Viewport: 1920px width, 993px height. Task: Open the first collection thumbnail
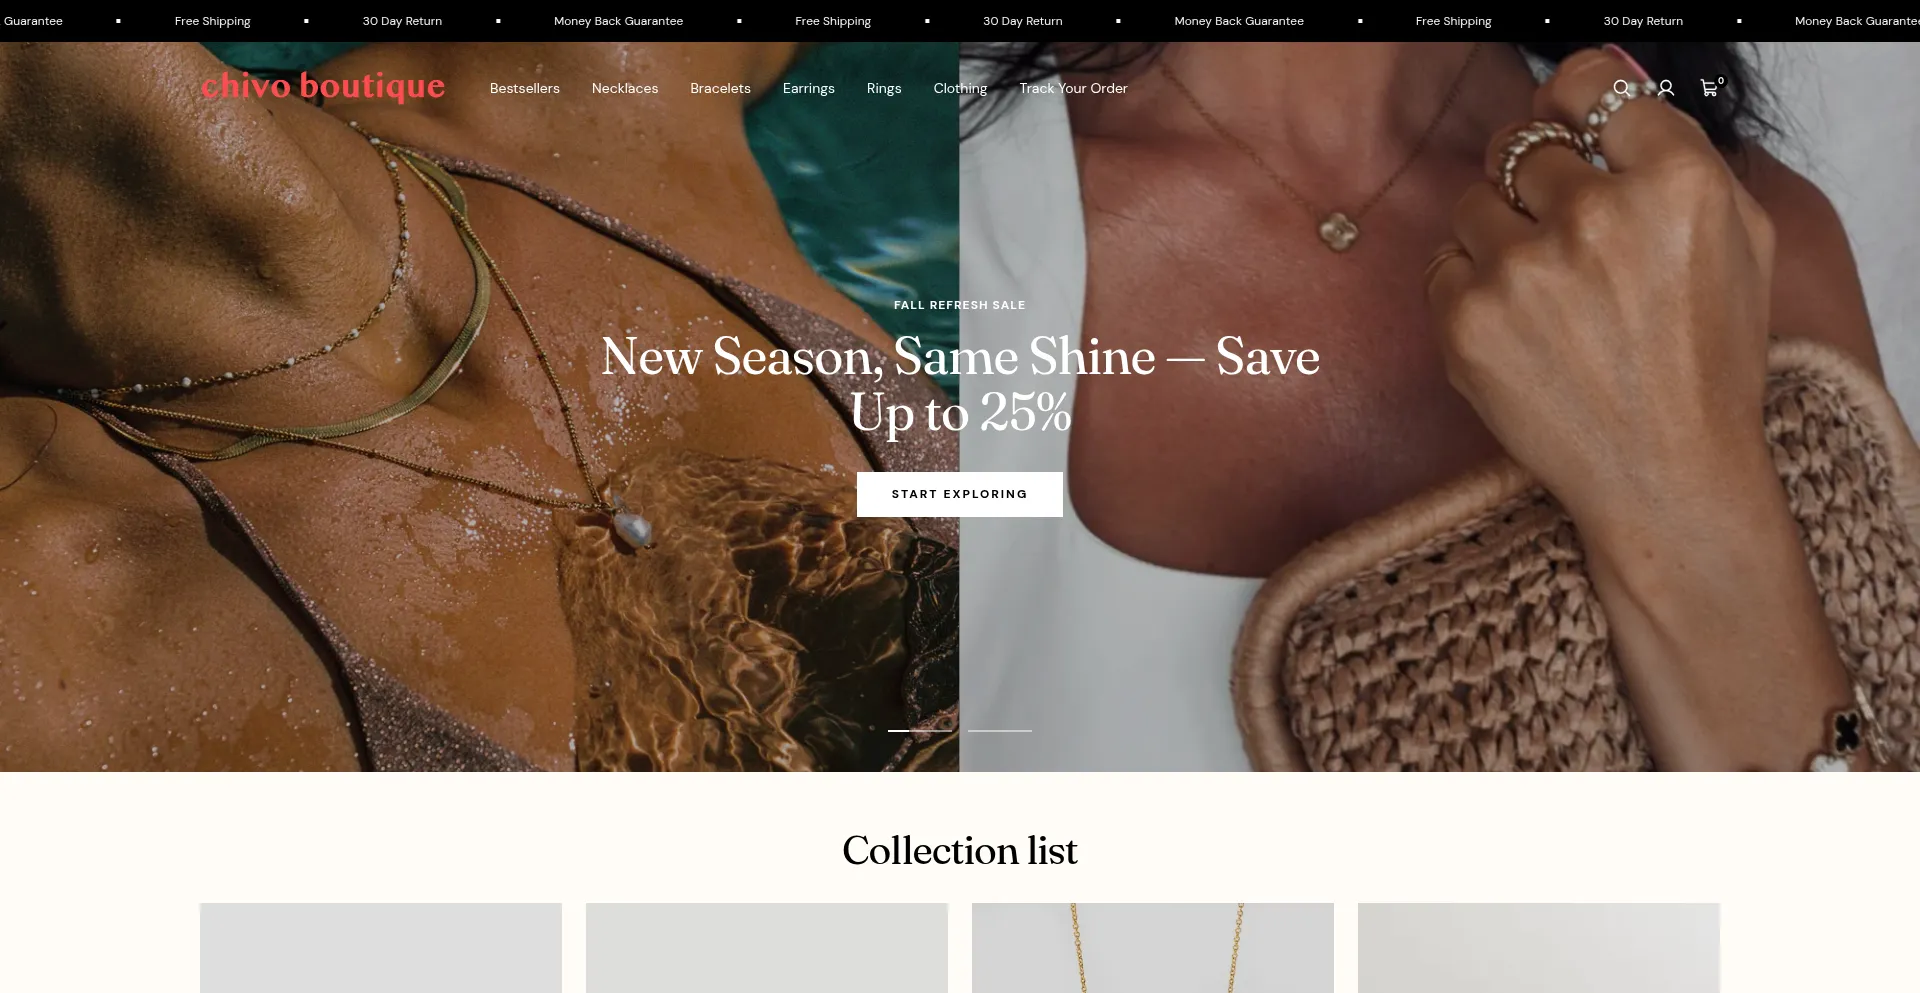click(381, 948)
